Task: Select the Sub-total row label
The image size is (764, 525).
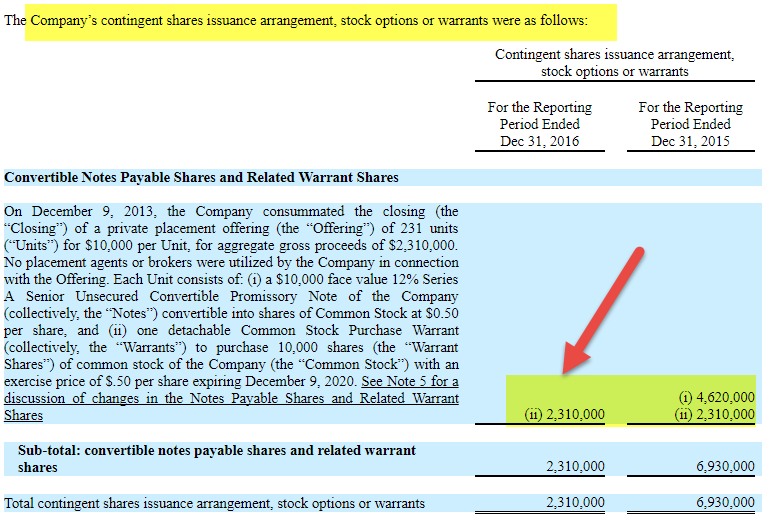Action: (x=217, y=459)
